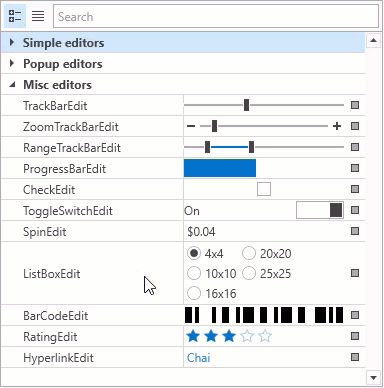Click RangeTrackBarEdit right thumb

click(251, 147)
